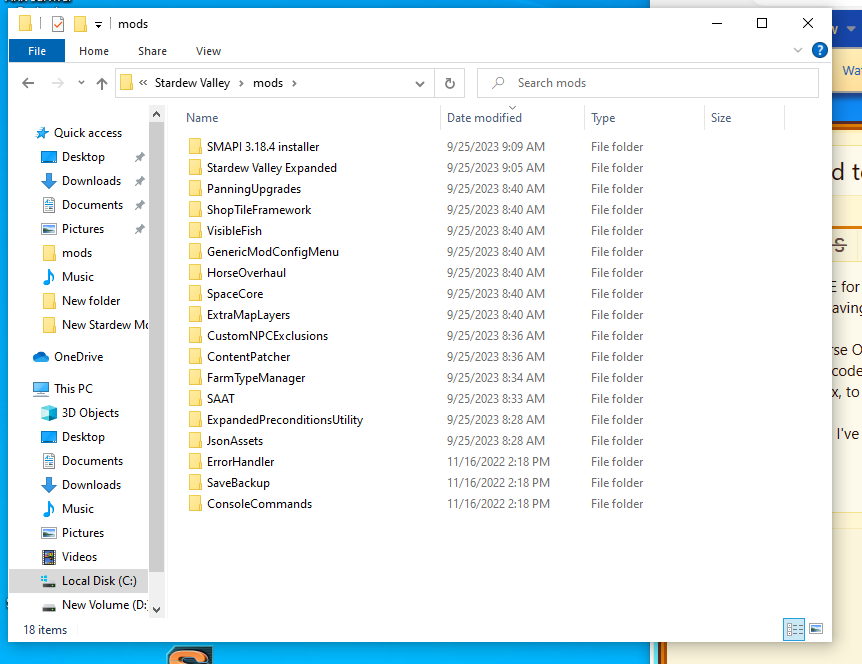This screenshot has height=664, width=862.
Task: Click navigation pane scroll down arrow
Action: [157, 610]
